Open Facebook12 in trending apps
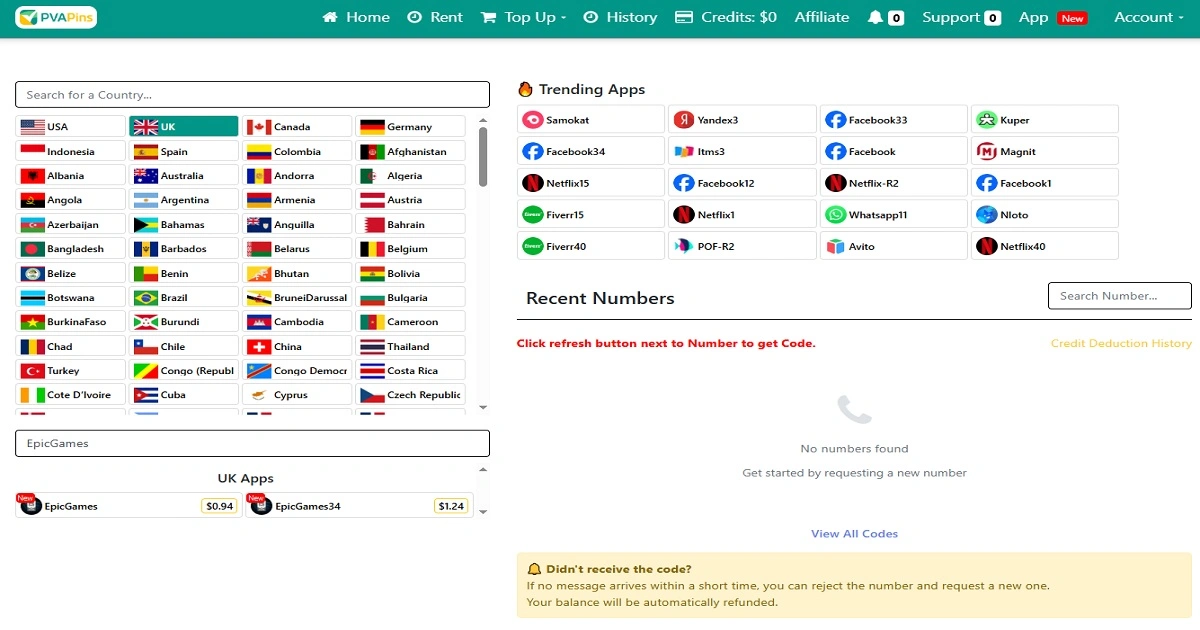Viewport: 1200px width, 630px height. click(742, 183)
